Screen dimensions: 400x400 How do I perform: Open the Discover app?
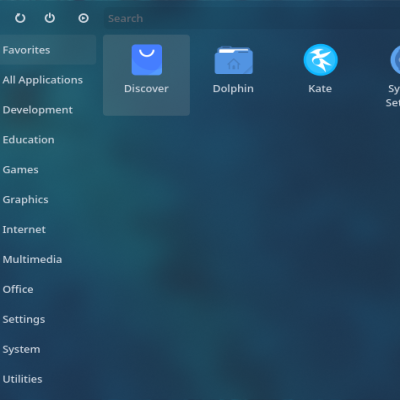[147, 75]
